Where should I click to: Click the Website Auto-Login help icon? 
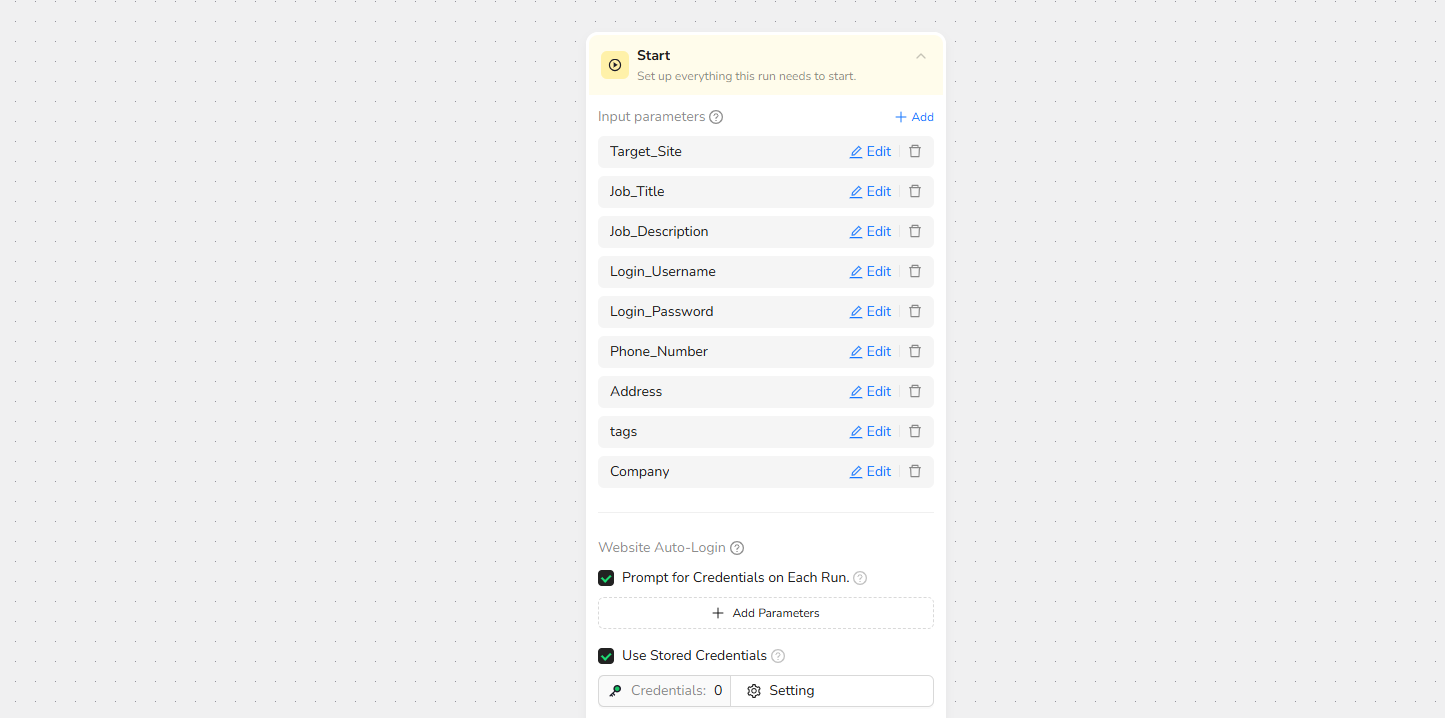click(737, 548)
